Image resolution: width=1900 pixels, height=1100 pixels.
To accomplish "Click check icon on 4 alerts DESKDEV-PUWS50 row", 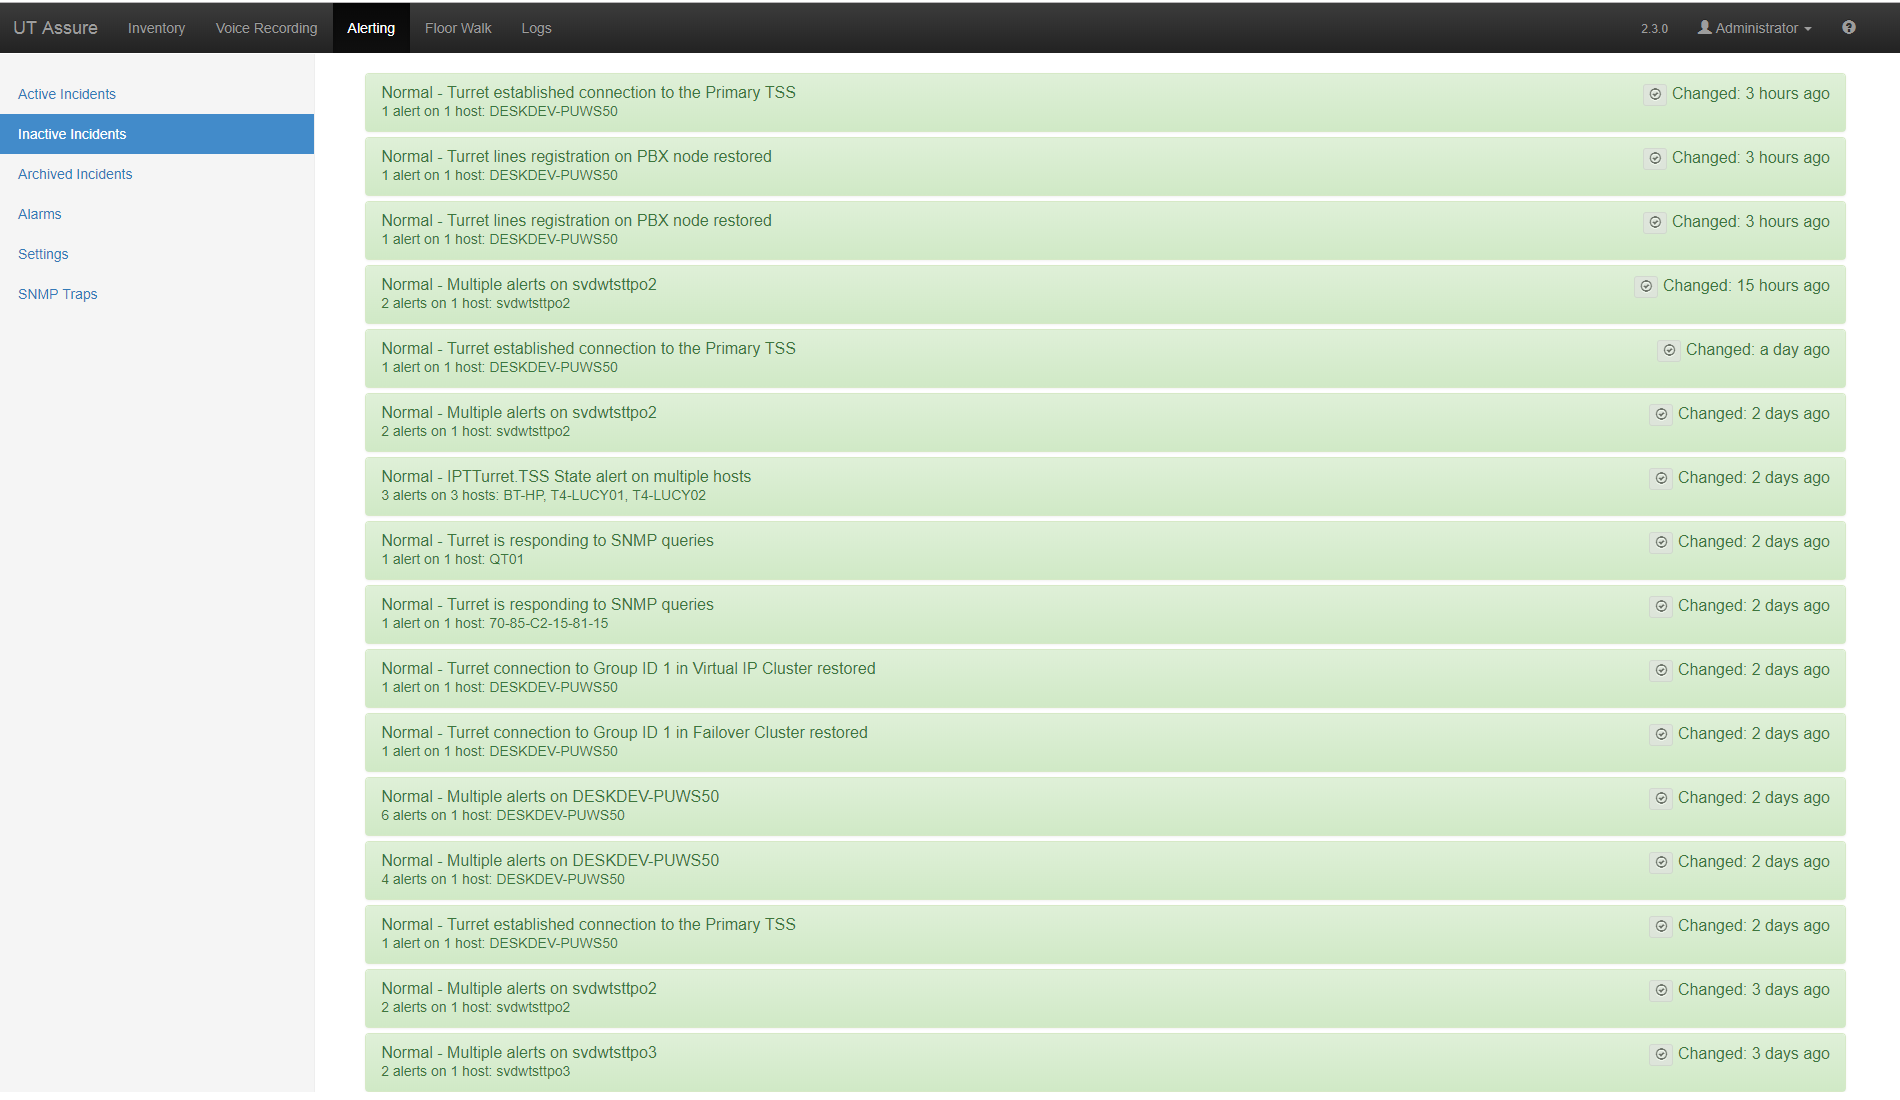I will click(x=1661, y=862).
